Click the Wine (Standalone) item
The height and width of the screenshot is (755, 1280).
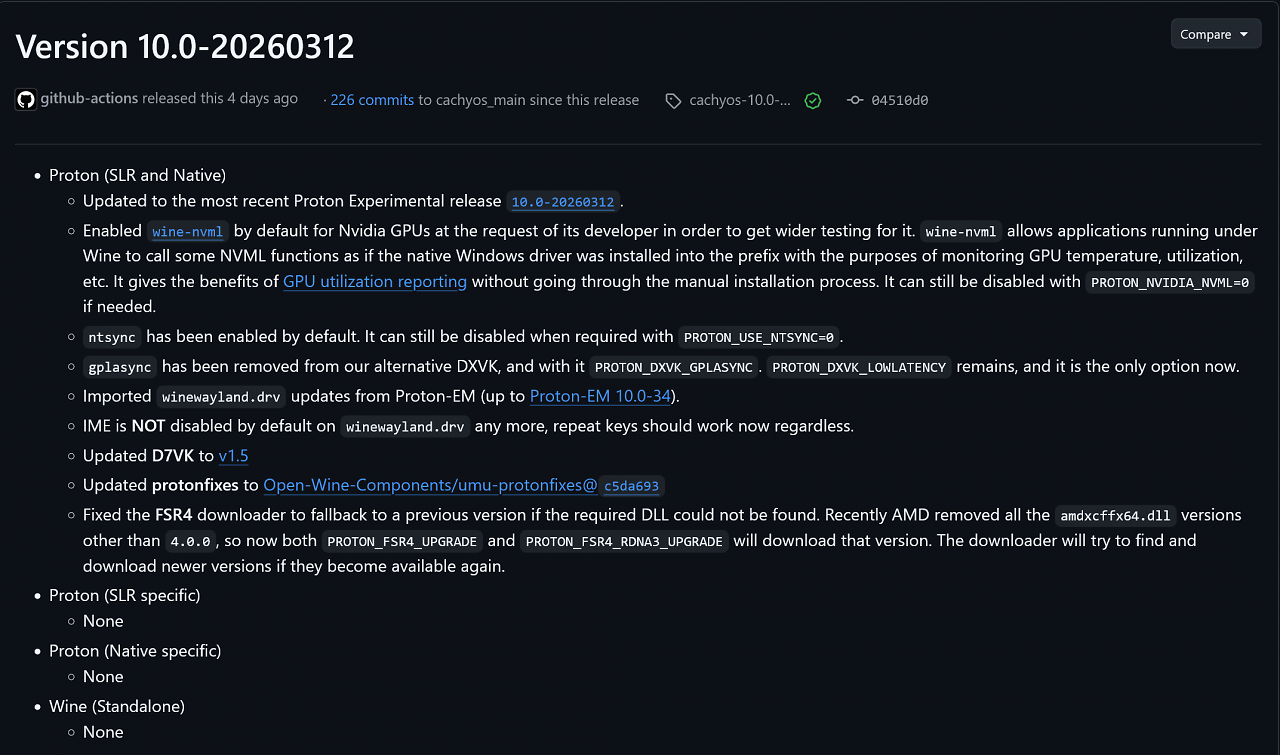click(x=117, y=707)
